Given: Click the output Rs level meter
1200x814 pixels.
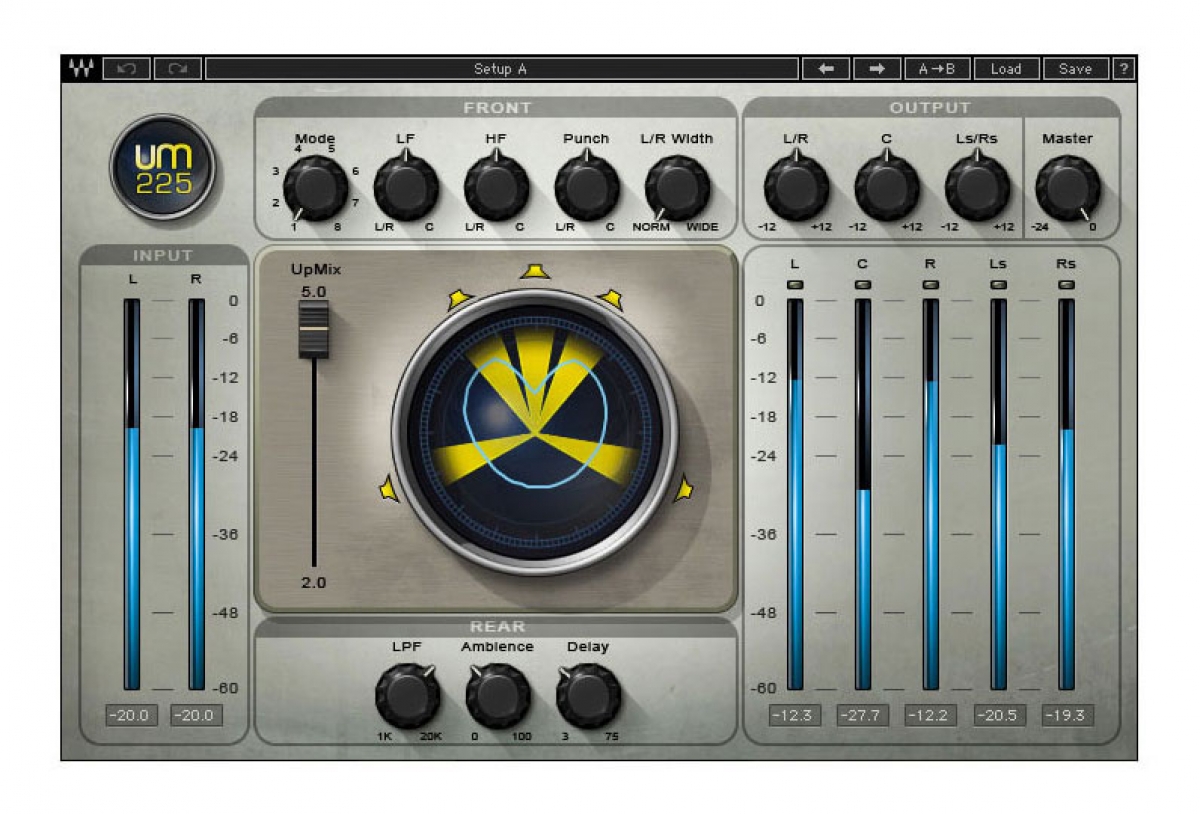Looking at the screenshot, I should tap(1067, 494).
